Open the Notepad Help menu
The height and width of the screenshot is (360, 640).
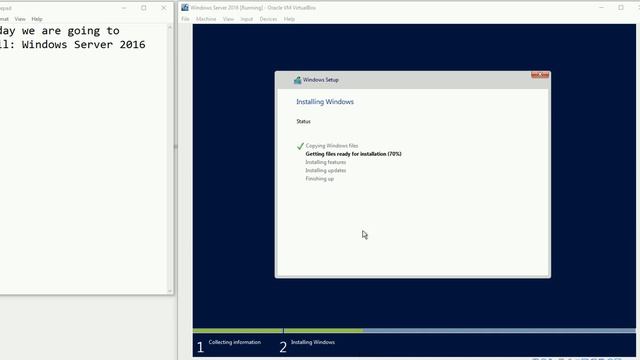[37, 19]
